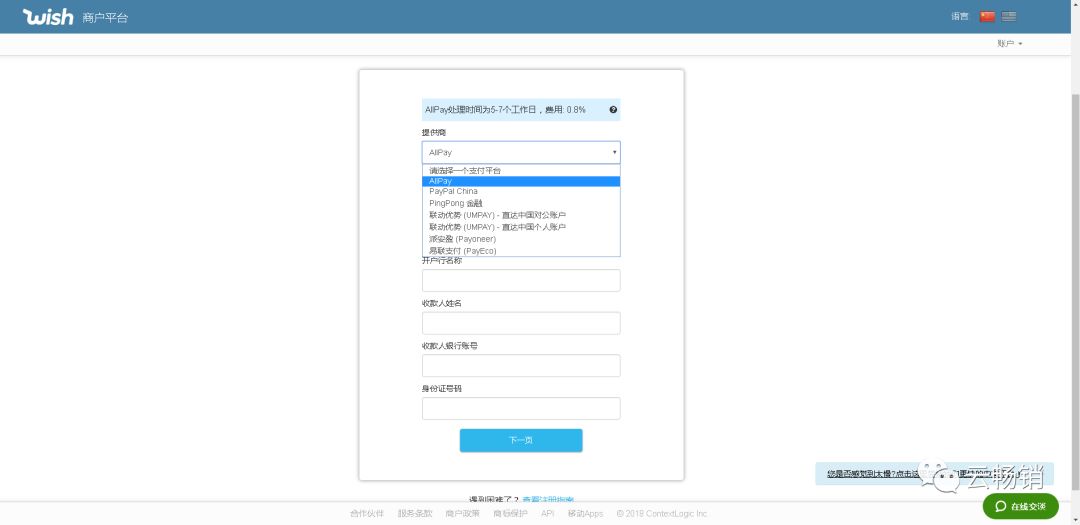Focus the 身份证号码 input field
Viewport: 1080px width, 525px height.
click(x=521, y=409)
